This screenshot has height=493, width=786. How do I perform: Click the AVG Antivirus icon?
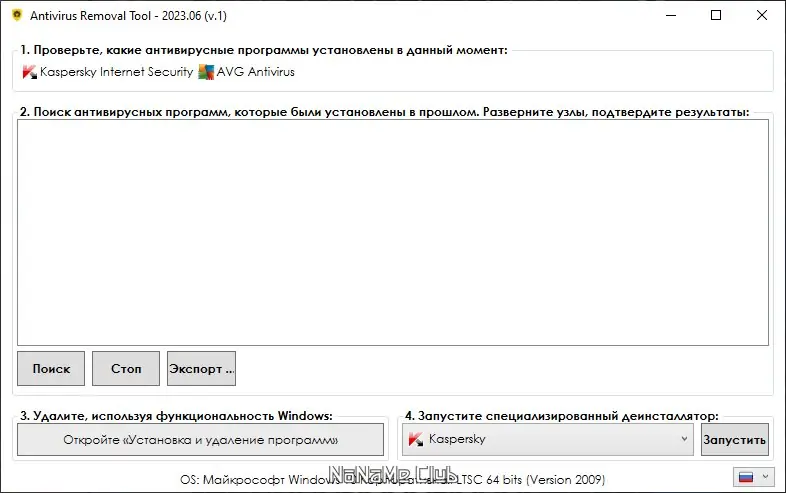(x=206, y=72)
